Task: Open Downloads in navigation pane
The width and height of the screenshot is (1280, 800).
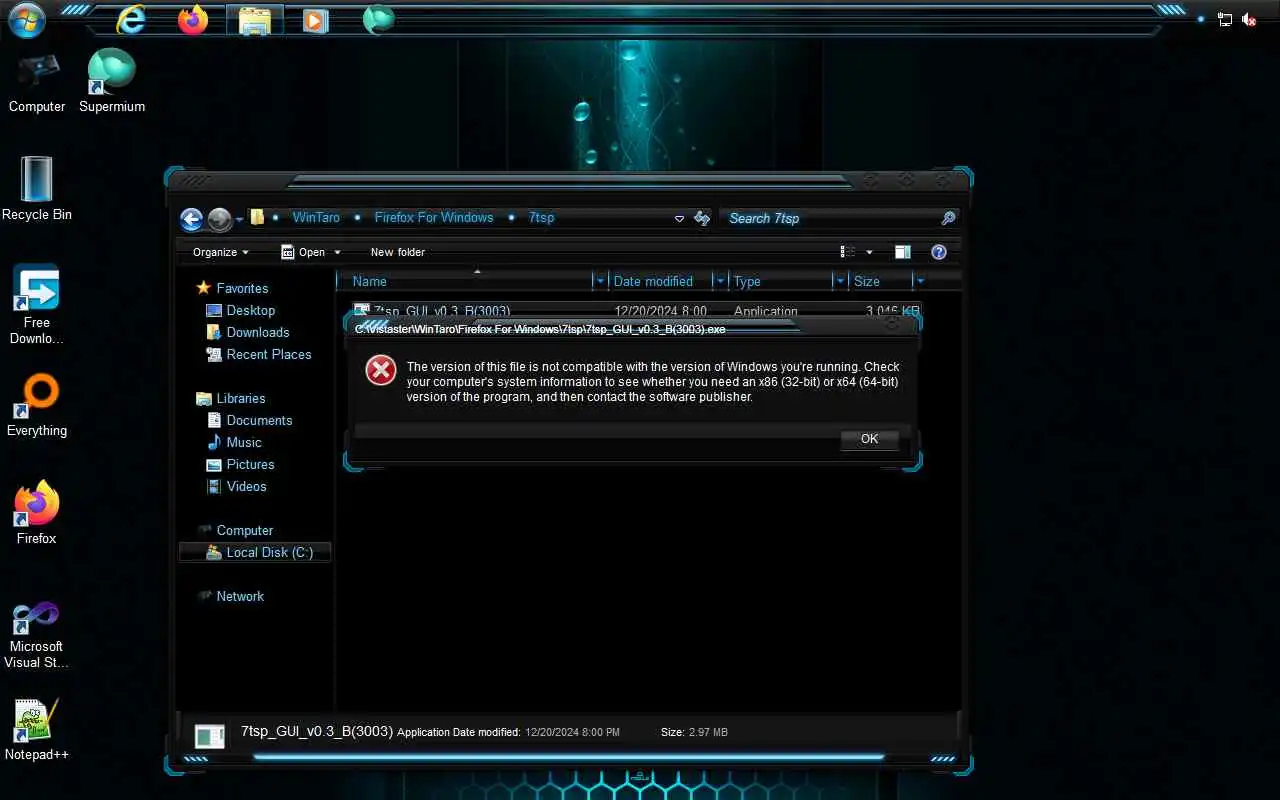Action: point(257,332)
